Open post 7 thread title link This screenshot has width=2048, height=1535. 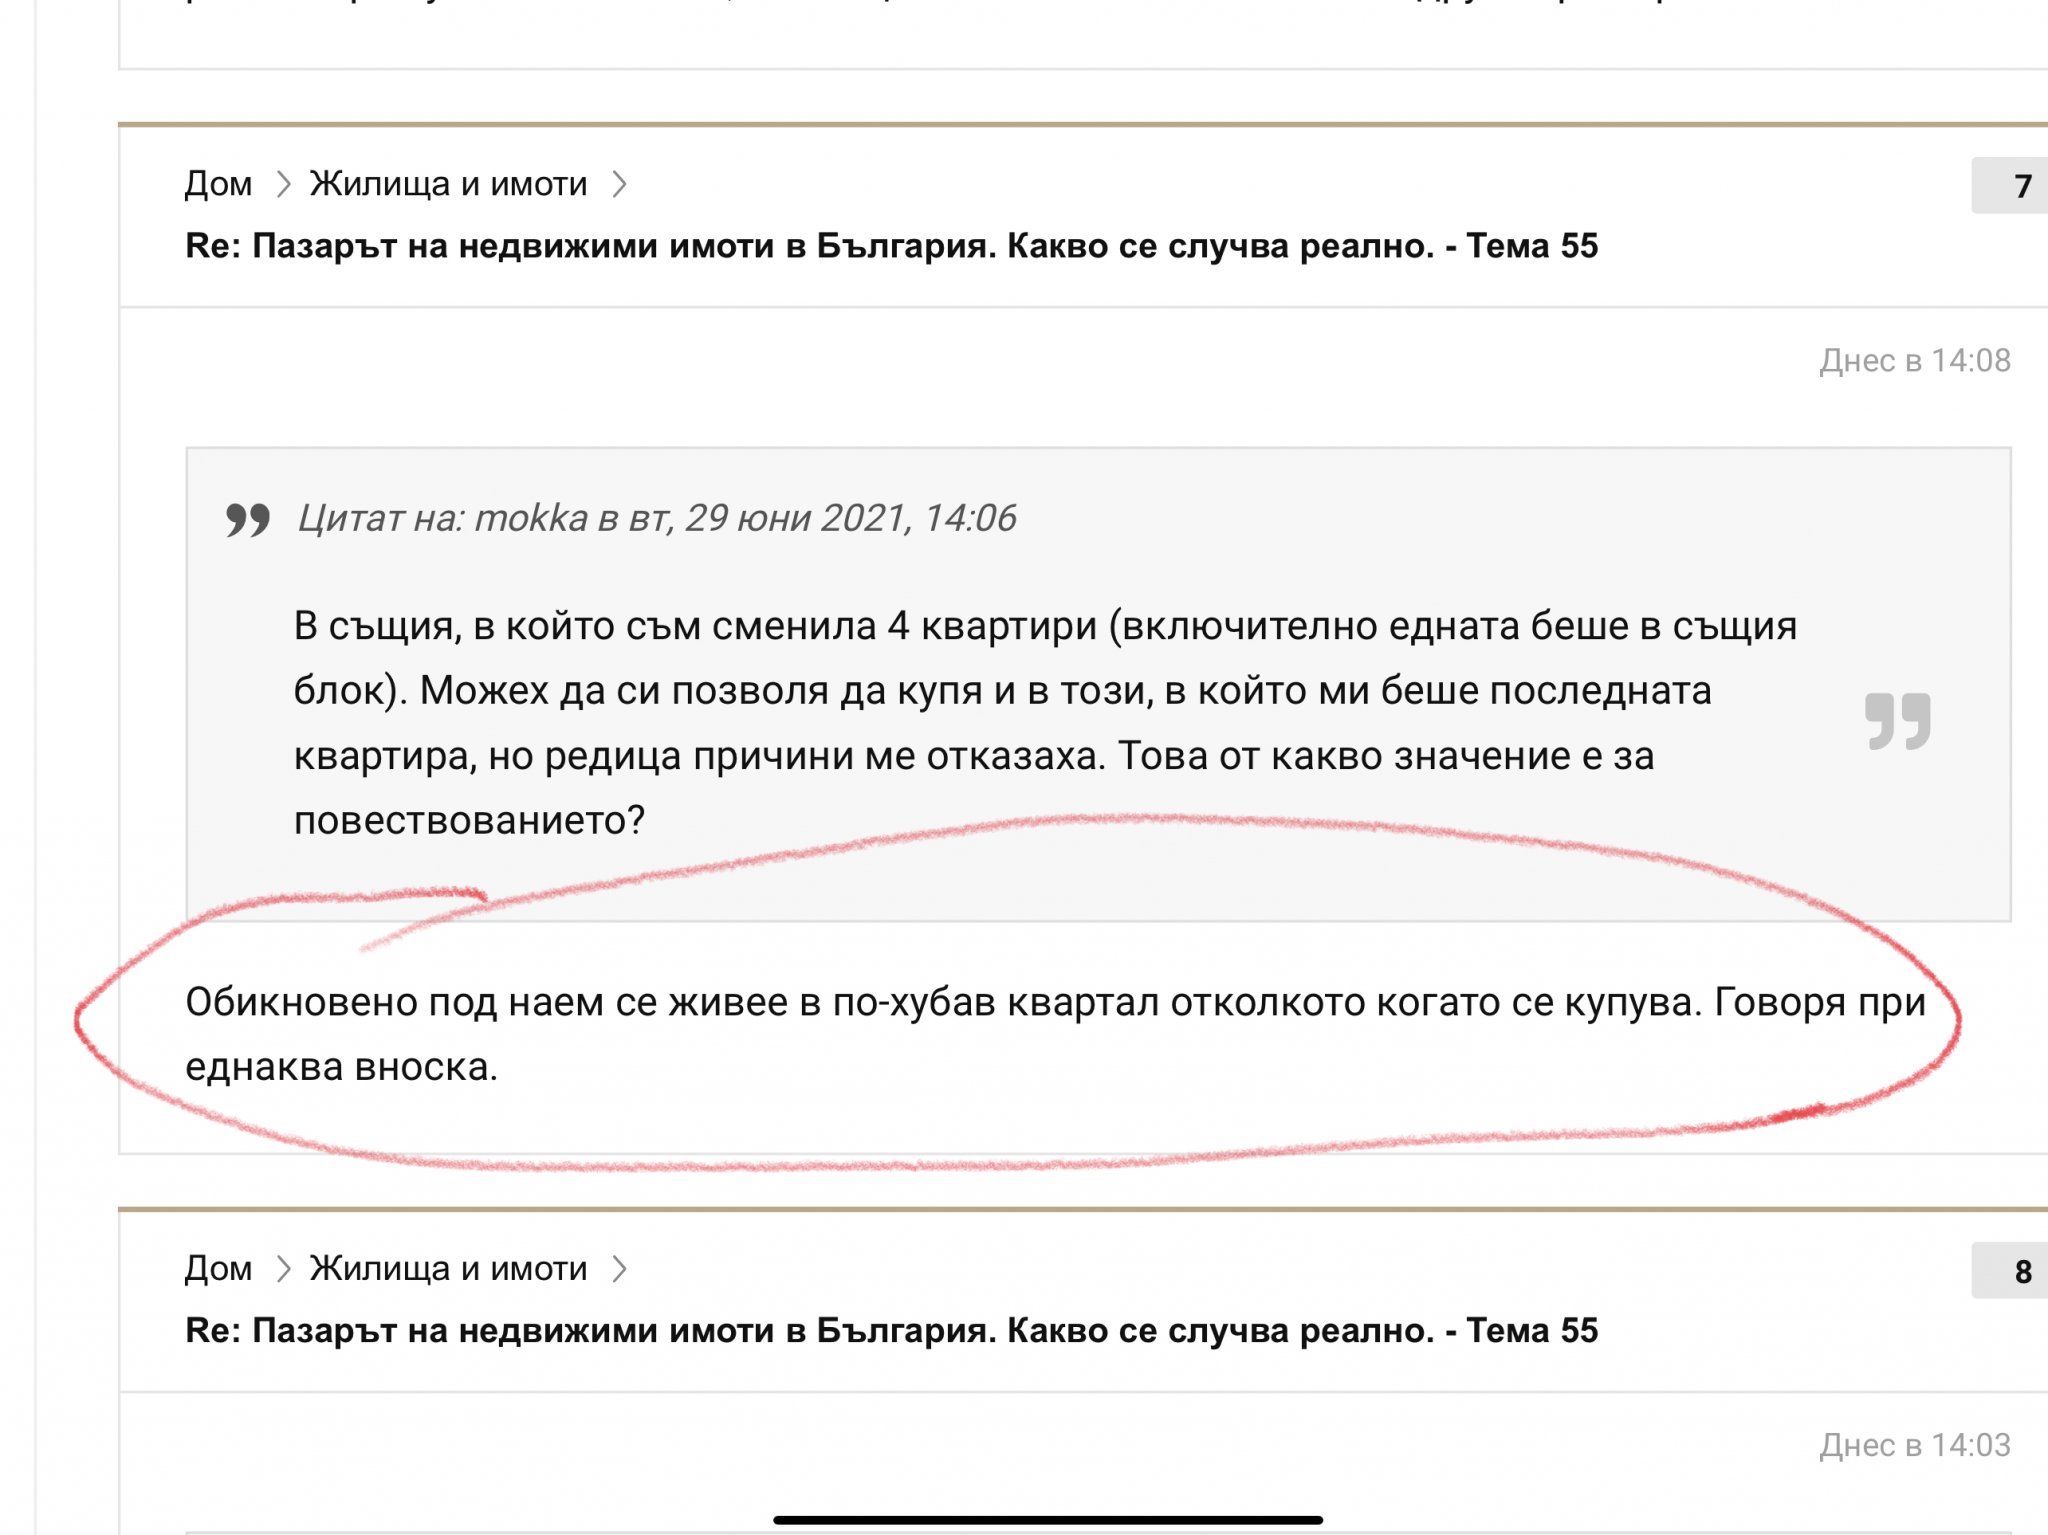(891, 246)
